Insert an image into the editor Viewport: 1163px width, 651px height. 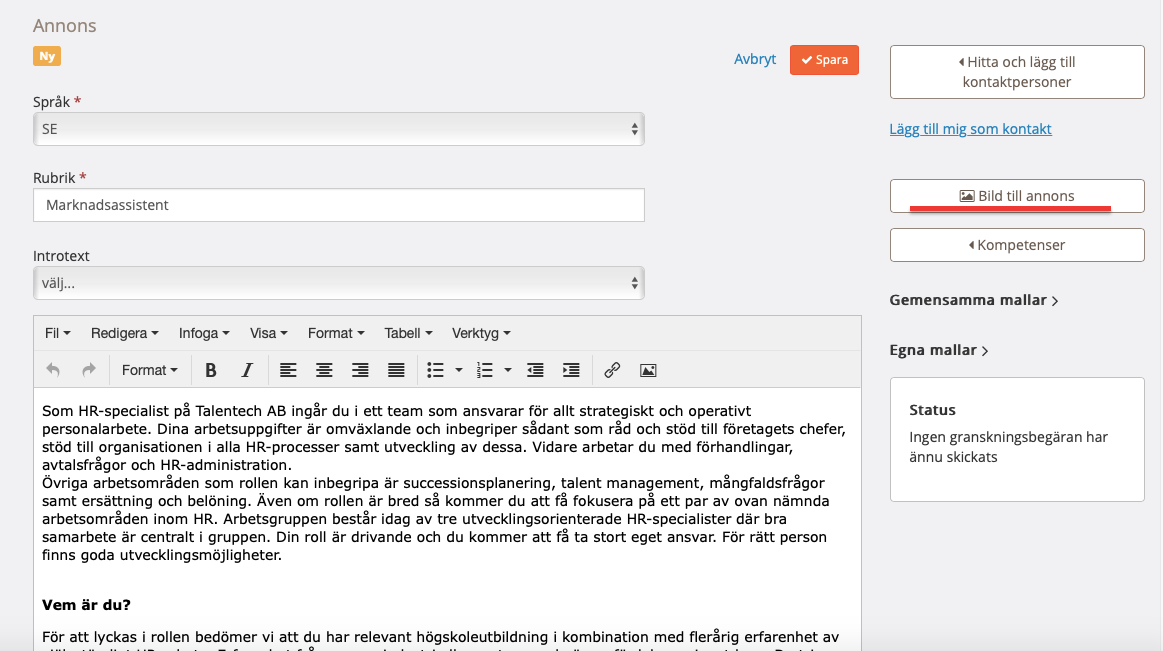tap(648, 370)
